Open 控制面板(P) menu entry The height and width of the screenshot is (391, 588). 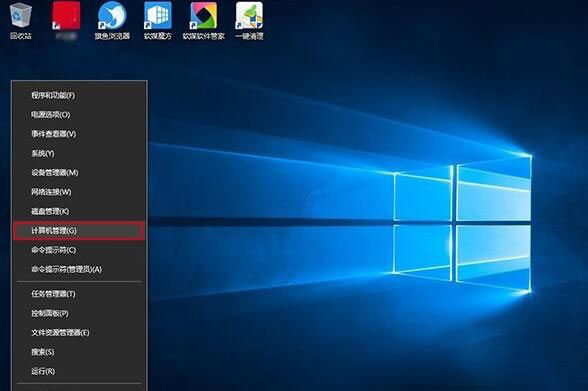pos(79,313)
